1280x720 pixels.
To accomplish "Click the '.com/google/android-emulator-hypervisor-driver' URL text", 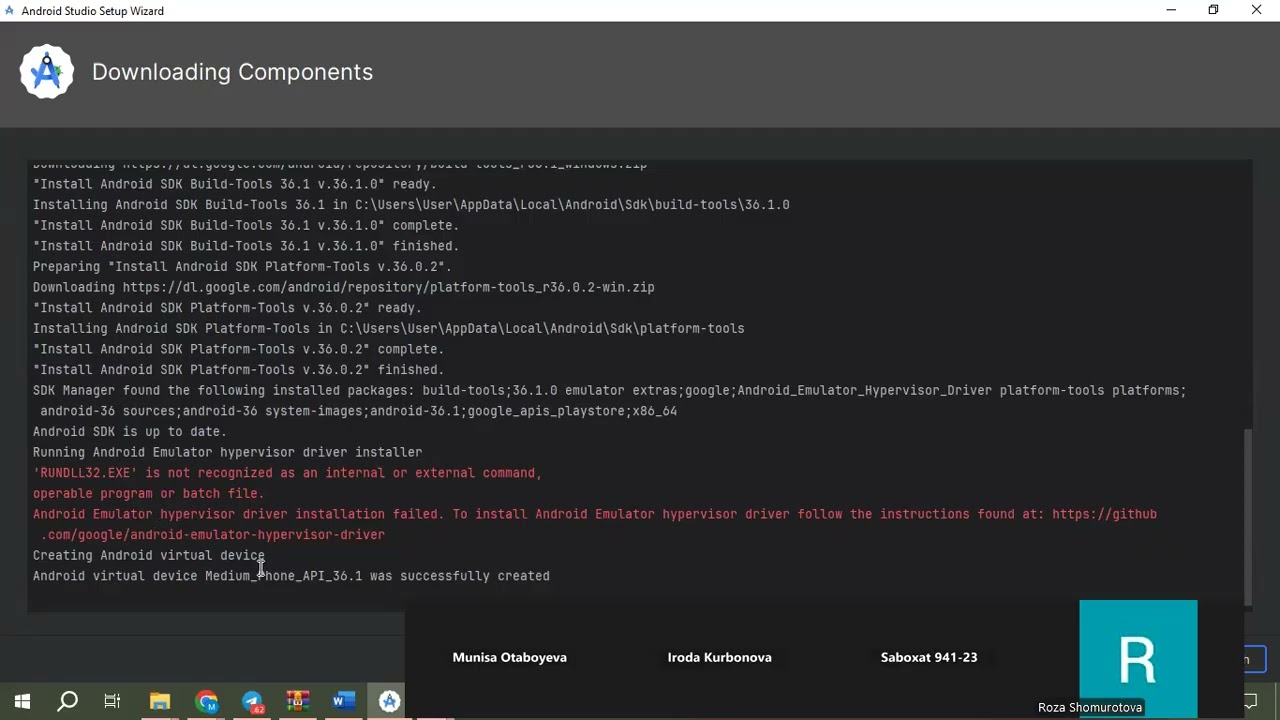I will point(212,535).
